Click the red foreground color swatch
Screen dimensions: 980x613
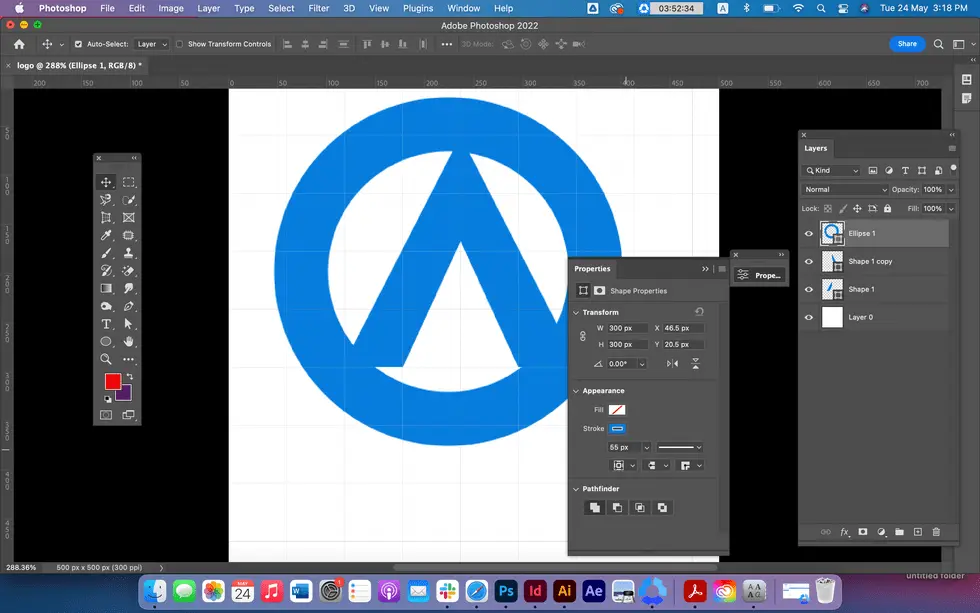(x=113, y=382)
